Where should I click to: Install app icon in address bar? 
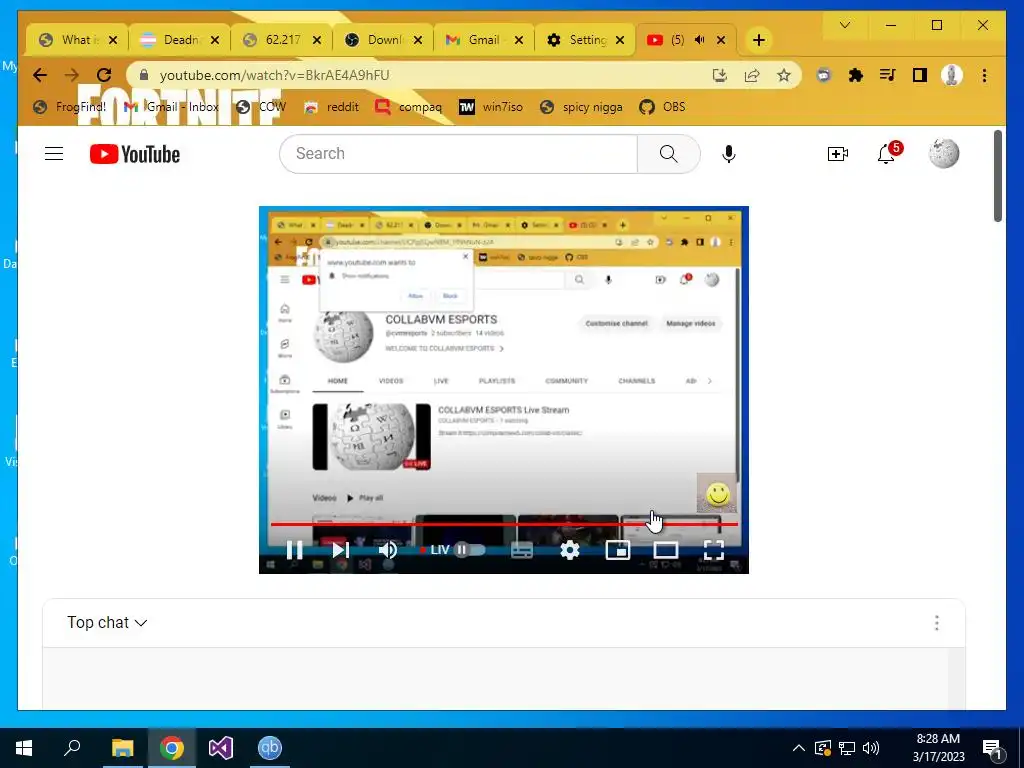click(x=720, y=76)
